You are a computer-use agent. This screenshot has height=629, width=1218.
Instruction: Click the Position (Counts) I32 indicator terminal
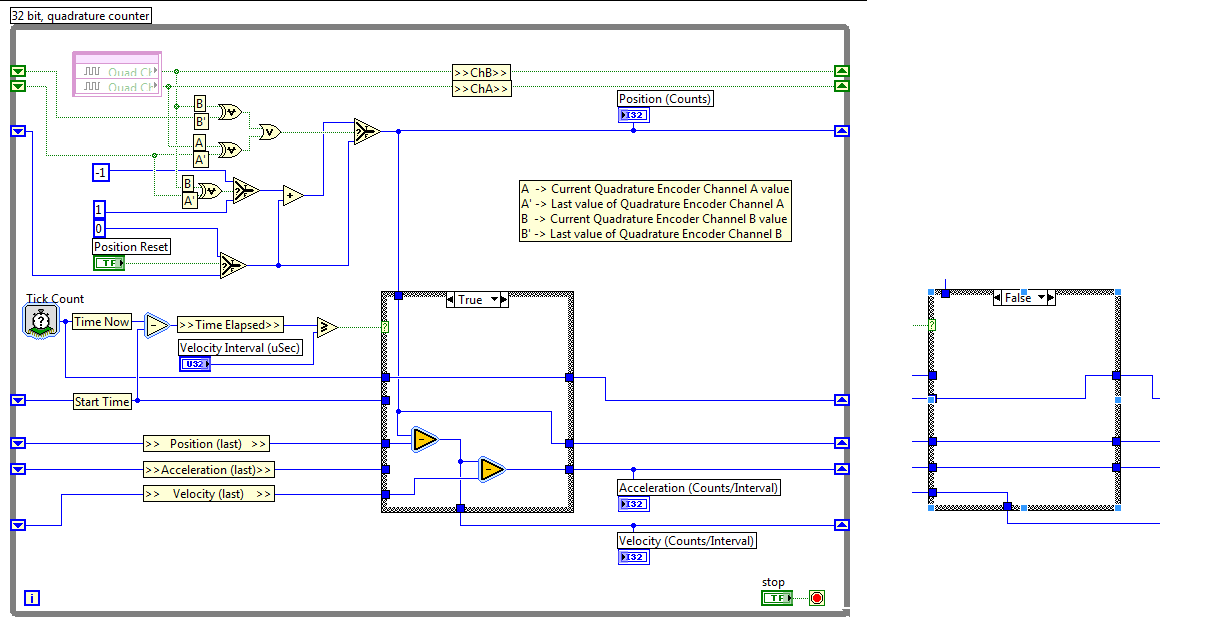coord(634,115)
